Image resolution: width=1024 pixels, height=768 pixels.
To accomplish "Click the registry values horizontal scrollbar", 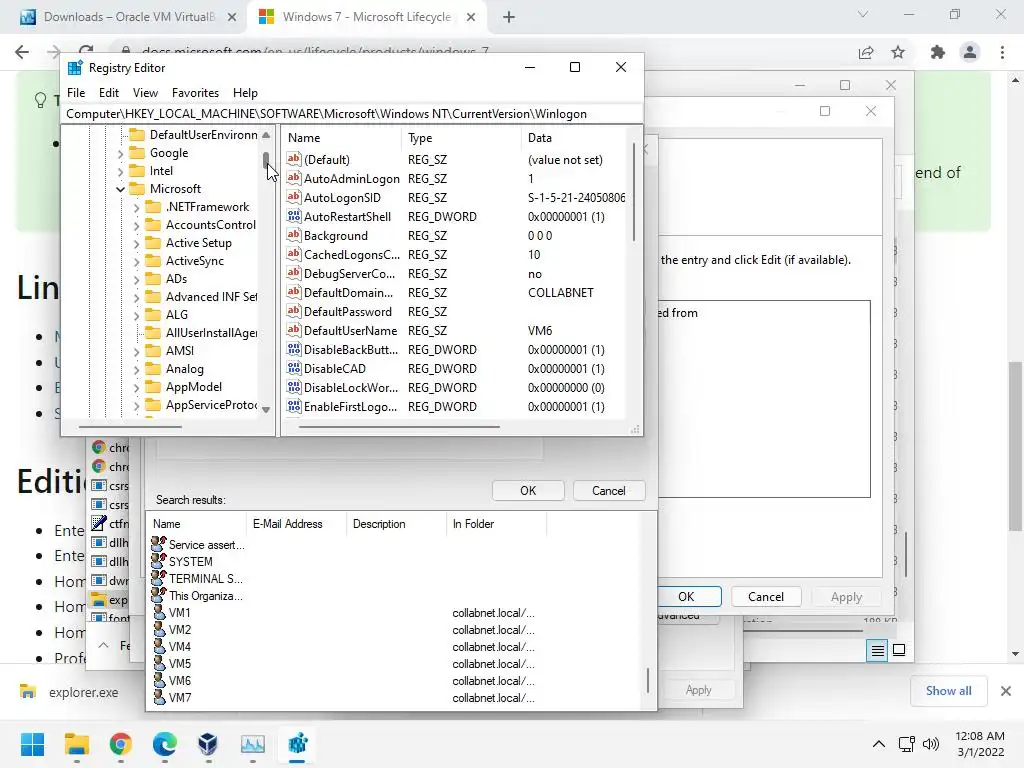I will (x=399, y=427).
